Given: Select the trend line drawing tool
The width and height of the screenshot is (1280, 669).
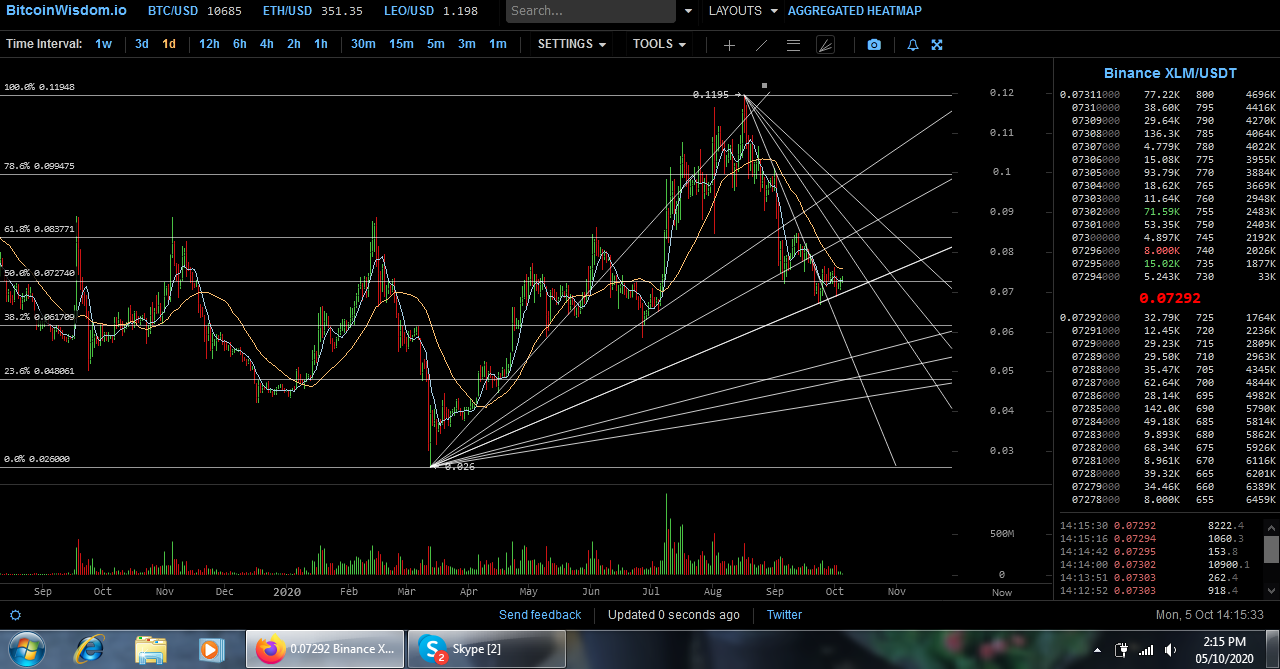Looking at the screenshot, I should click(x=761, y=45).
